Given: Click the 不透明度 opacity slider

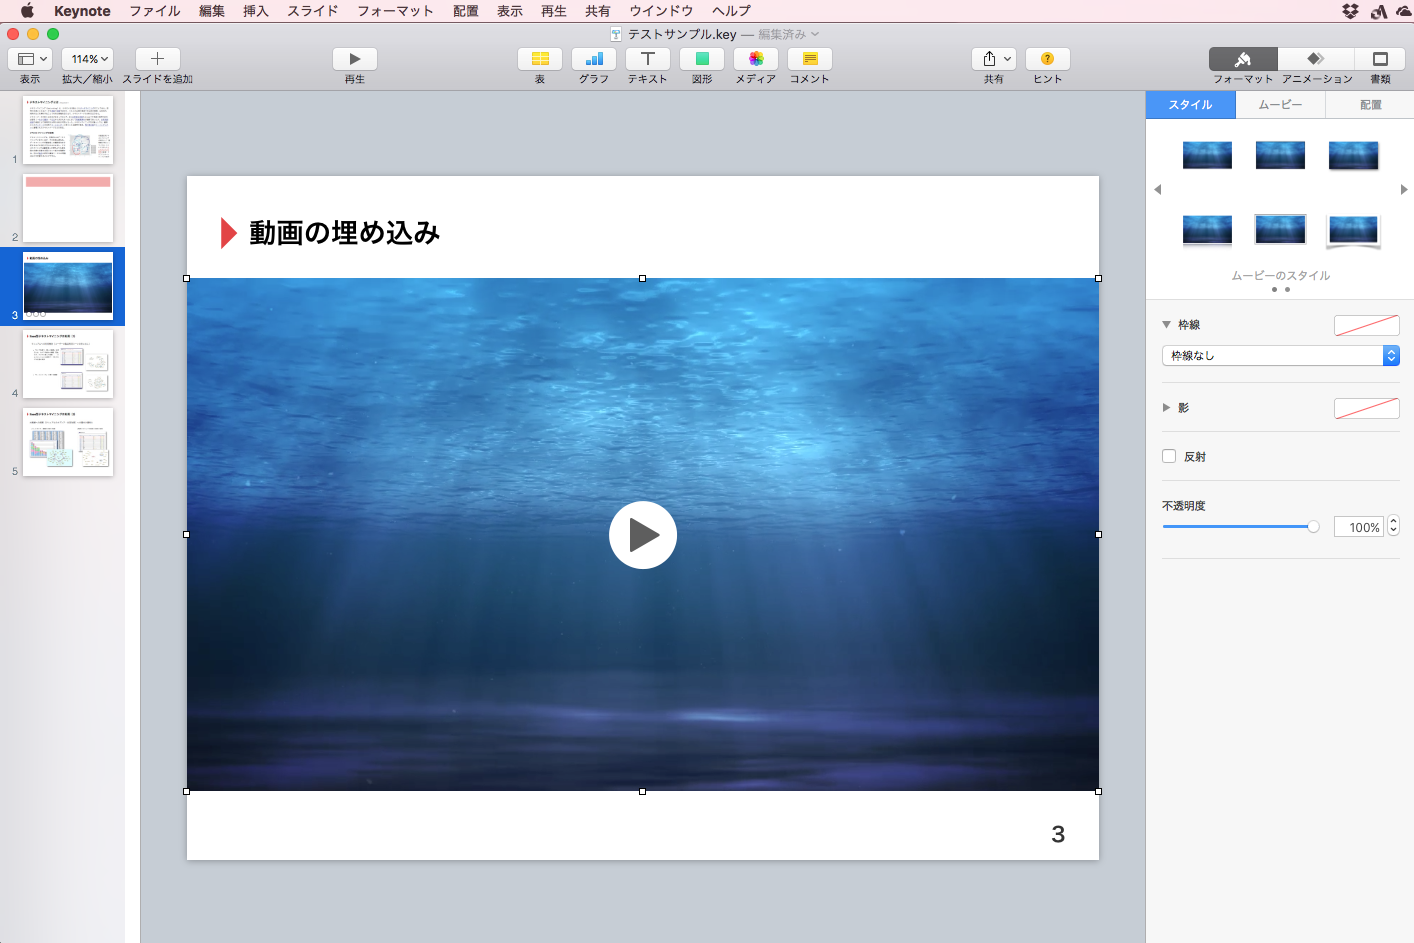Looking at the screenshot, I should point(1240,527).
